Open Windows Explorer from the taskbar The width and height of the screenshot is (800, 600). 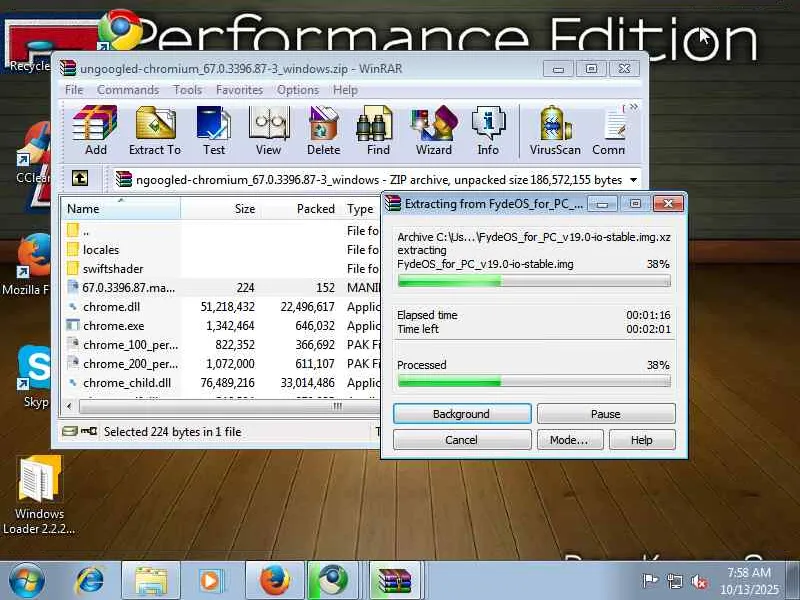point(151,581)
